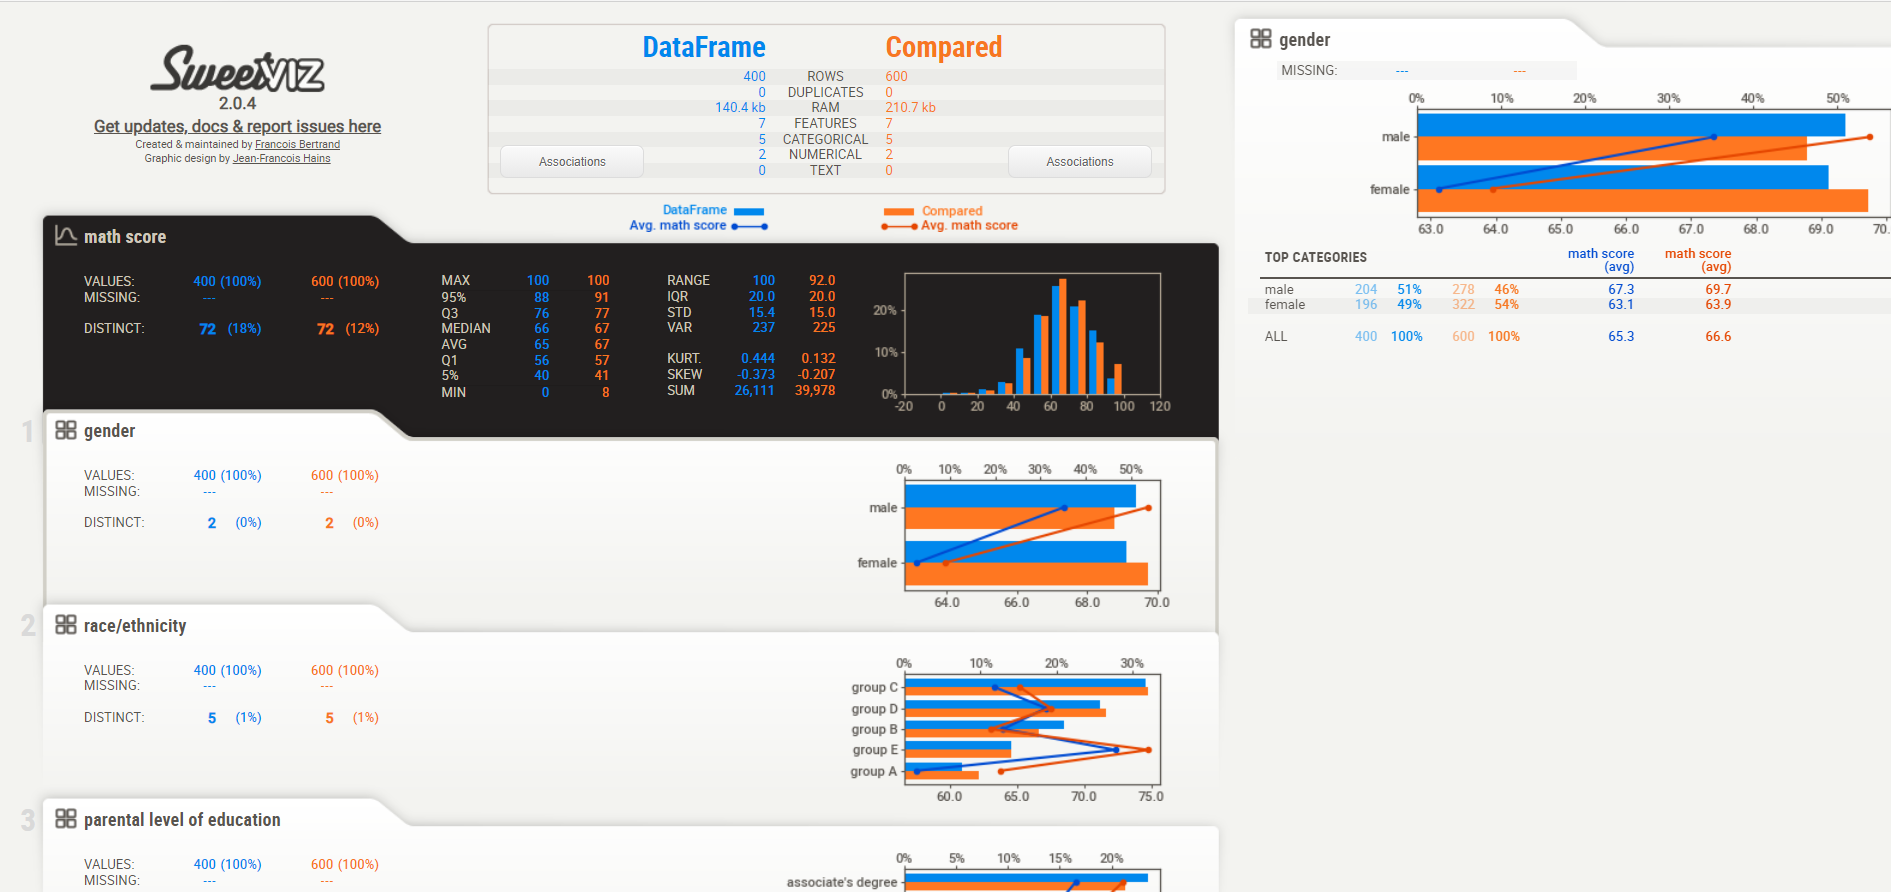Screen dimensions: 1891x892
Task: Click the race/ethnicity category grid icon
Action: click(x=66, y=625)
